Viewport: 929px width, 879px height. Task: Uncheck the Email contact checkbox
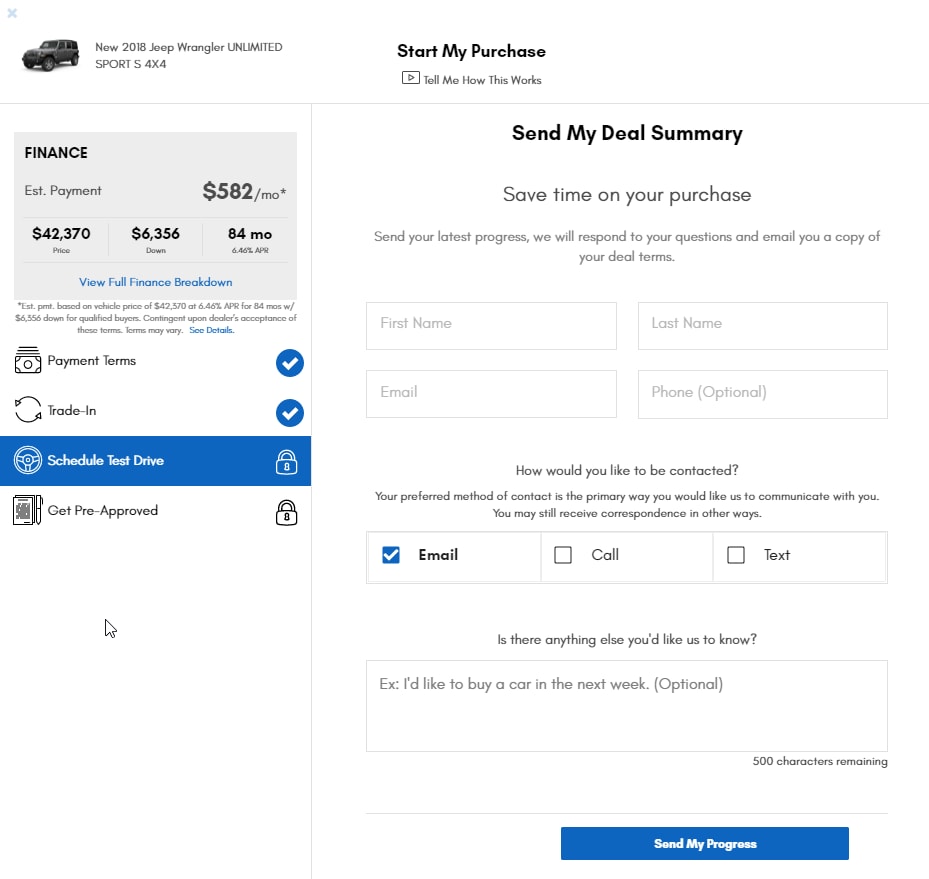point(391,555)
